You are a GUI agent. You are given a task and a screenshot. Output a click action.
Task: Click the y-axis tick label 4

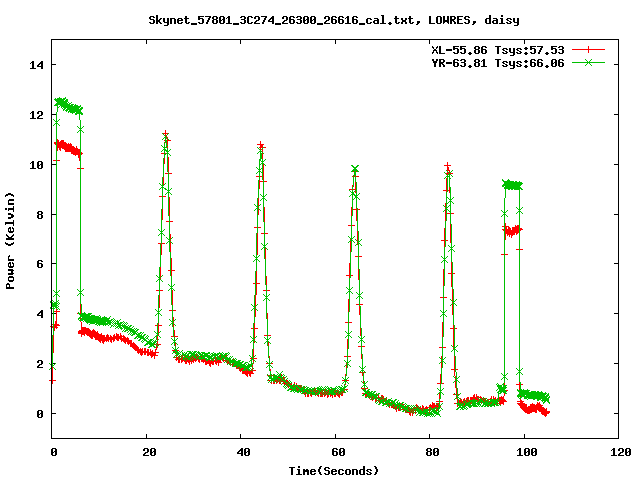pyautogui.click(x=40, y=314)
